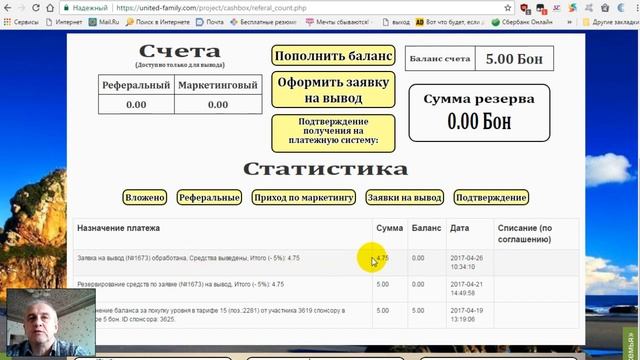Open the Mail.Ru bookmark
The image size is (640, 360).
104,22
